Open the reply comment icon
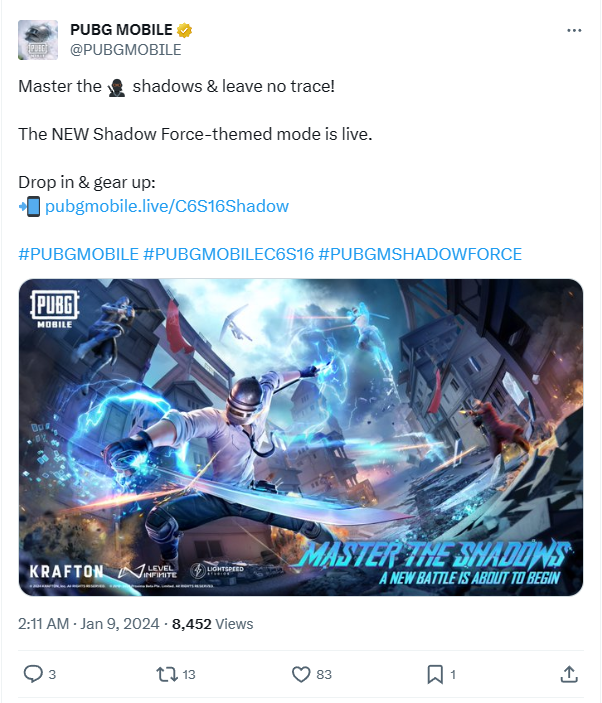Viewport: 602px width, 703px height. tap(33, 674)
